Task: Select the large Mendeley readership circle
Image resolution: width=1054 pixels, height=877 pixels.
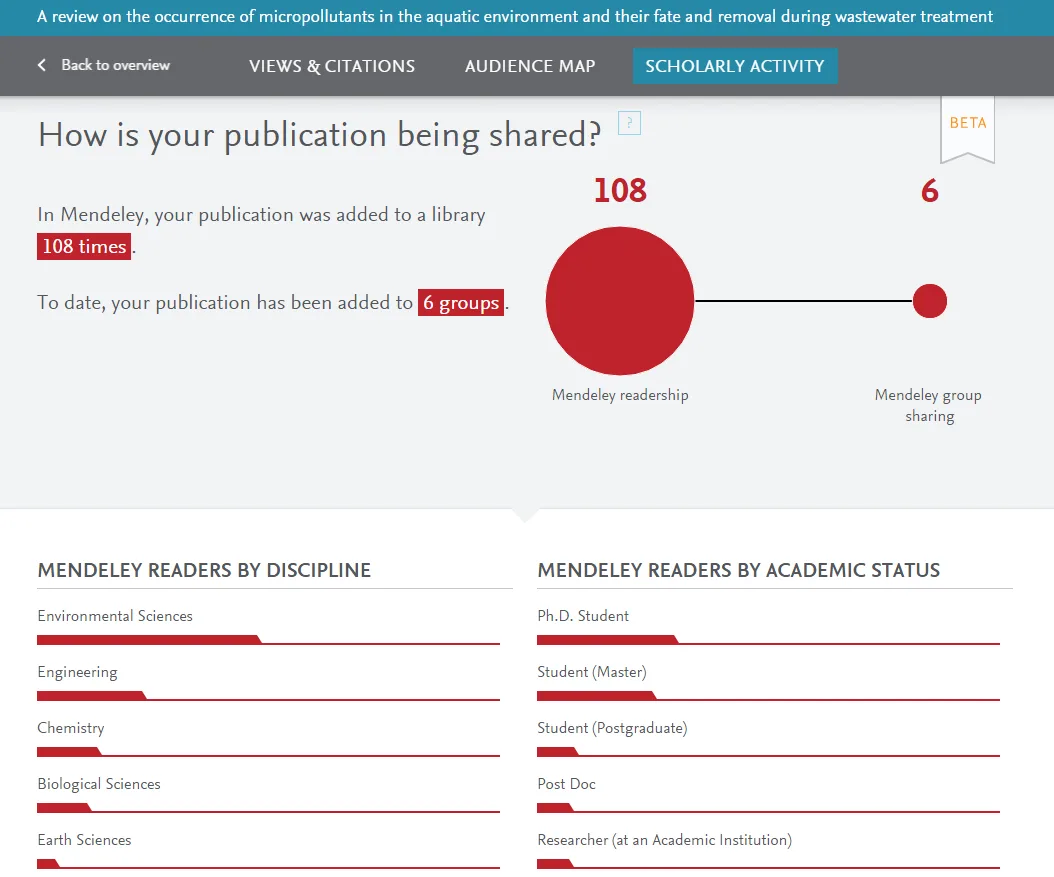Action: click(x=620, y=301)
